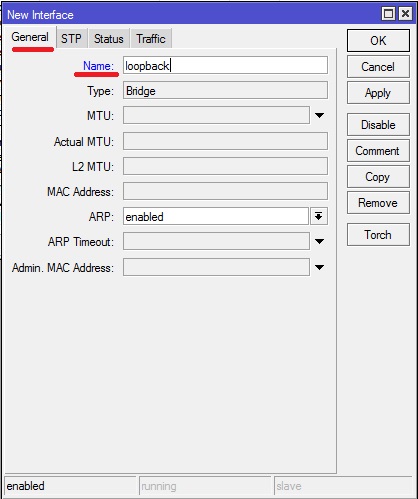
Task: Add a comment using Comment button
Action: tap(378, 151)
